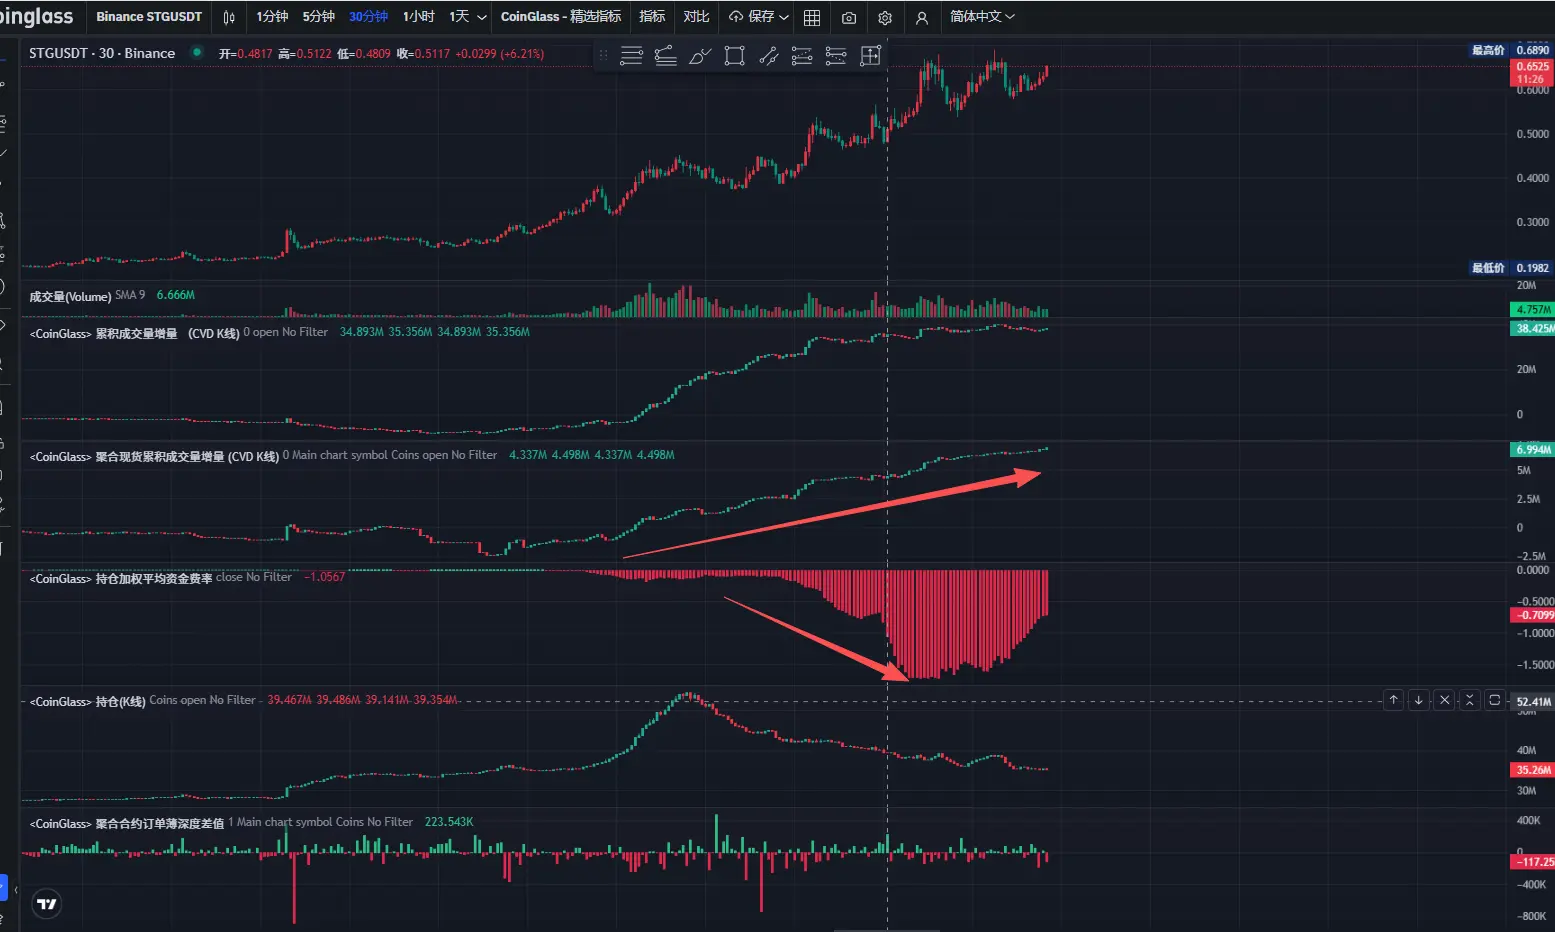Select the 30分钟 timeframe
The image size is (1555, 932).
point(368,17)
